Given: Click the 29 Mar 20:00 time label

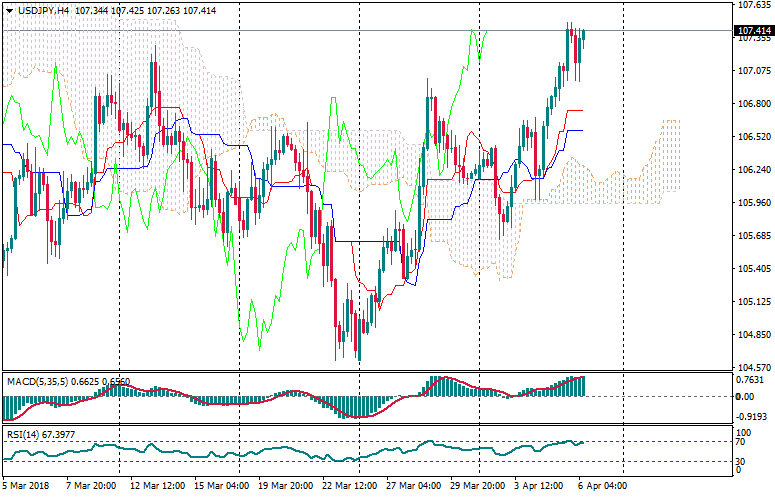Looking at the screenshot, I should point(478,486).
